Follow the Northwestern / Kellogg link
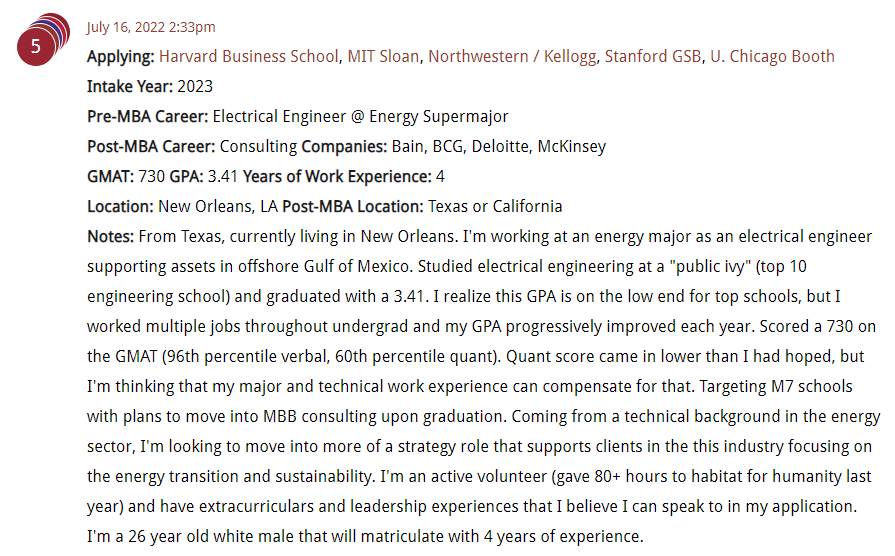 [512, 57]
